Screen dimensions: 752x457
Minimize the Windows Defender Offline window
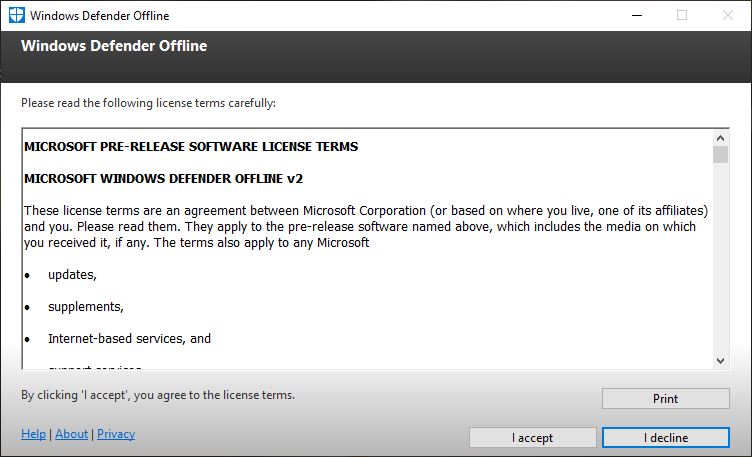click(x=637, y=15)
